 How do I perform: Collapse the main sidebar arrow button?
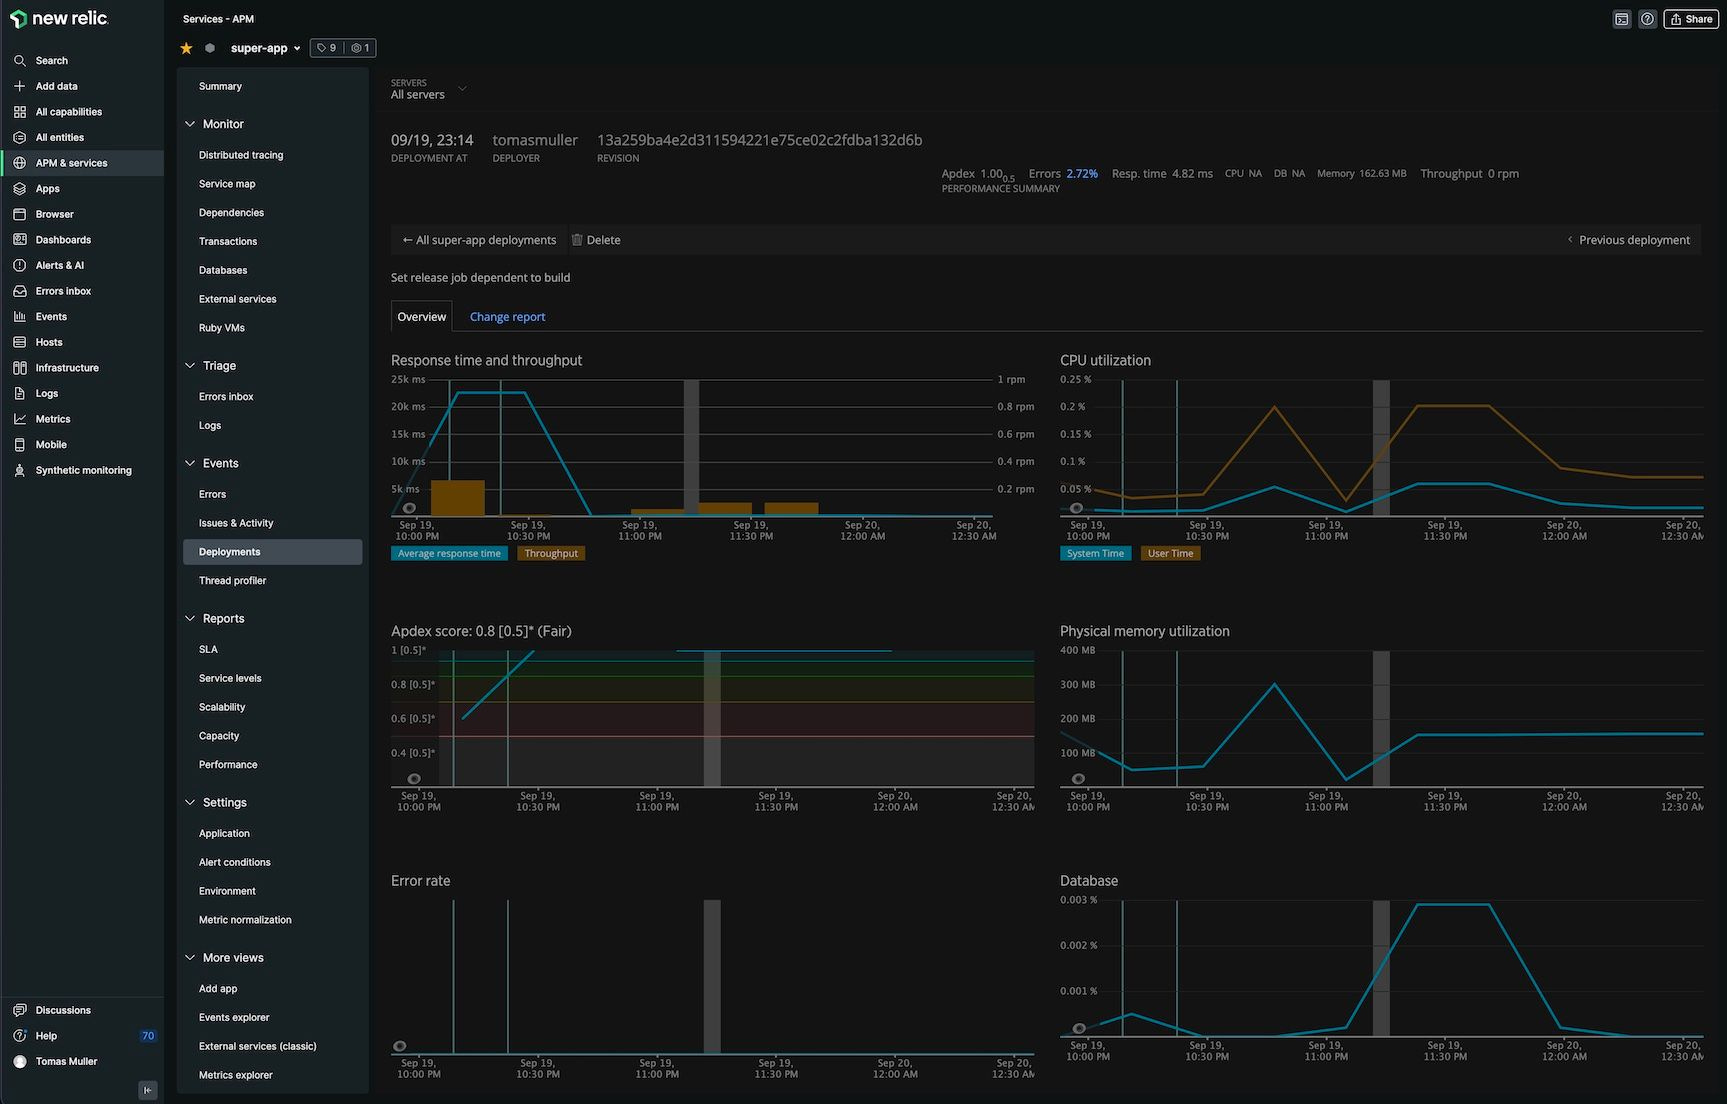[x=148, y=1090]
